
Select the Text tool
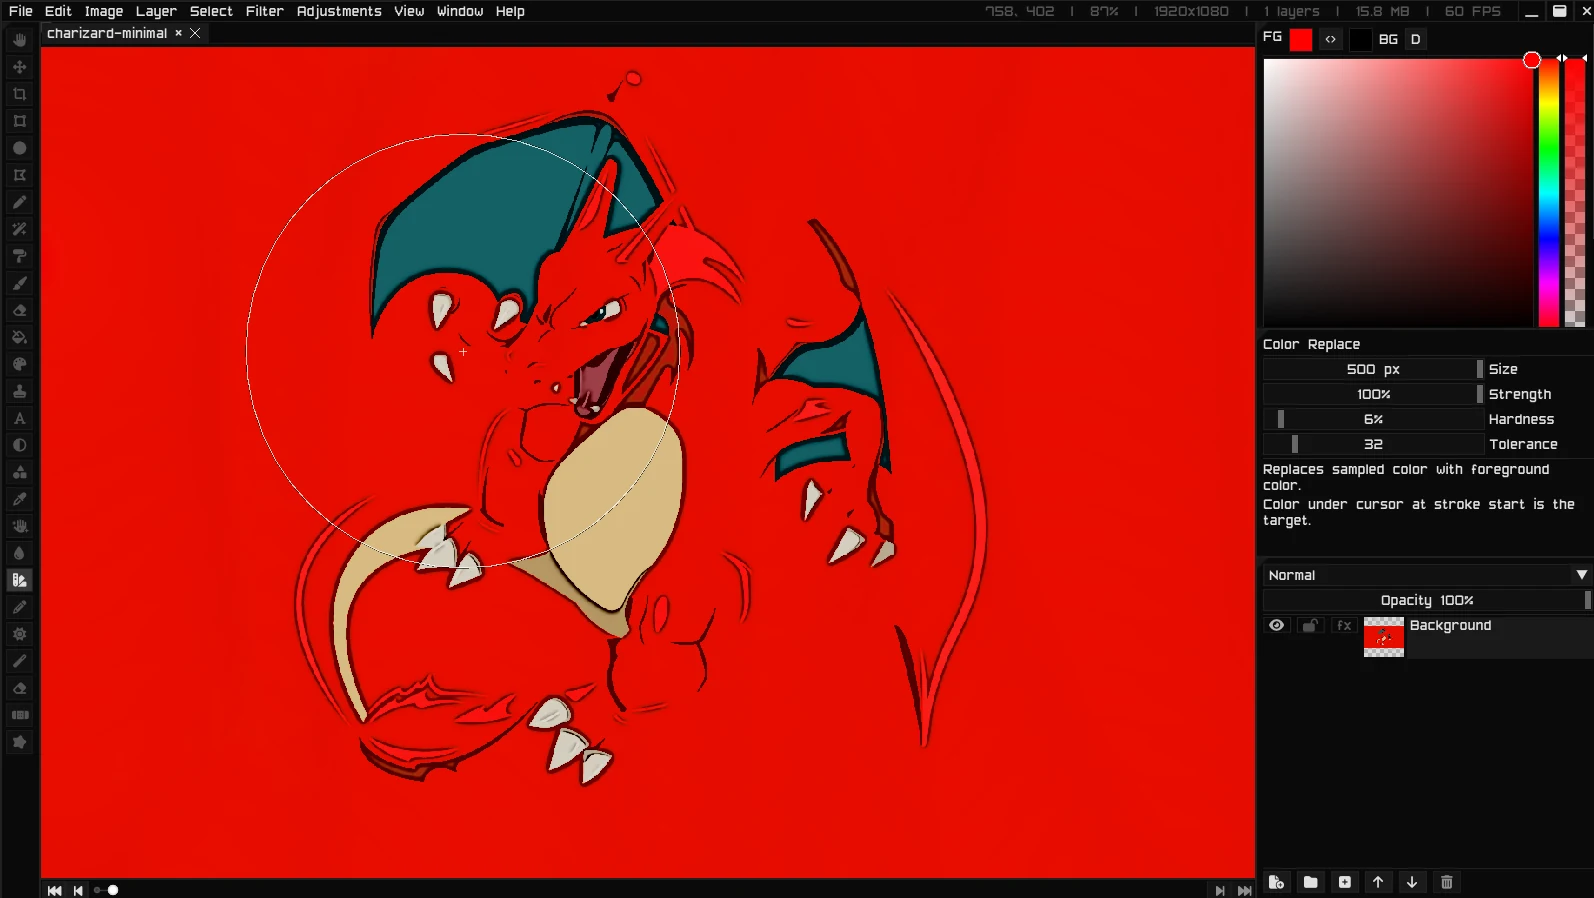point(19,418)
